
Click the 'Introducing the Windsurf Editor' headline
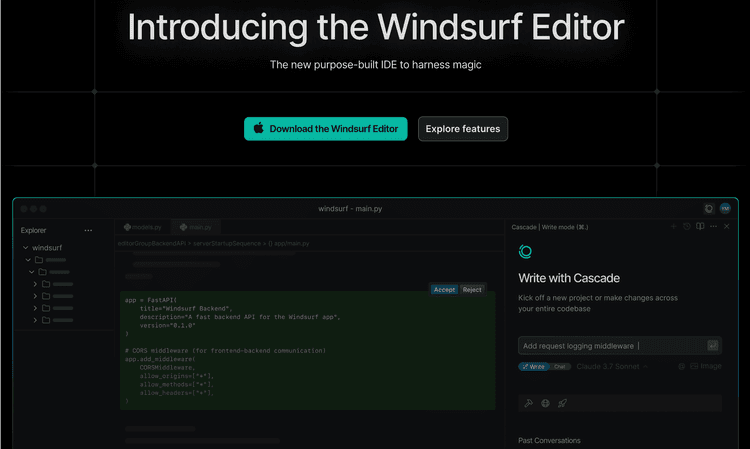375,27
